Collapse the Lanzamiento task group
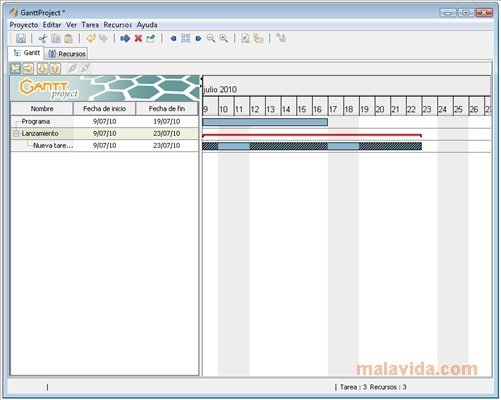501x400 pixels. (x=16, y=134)
